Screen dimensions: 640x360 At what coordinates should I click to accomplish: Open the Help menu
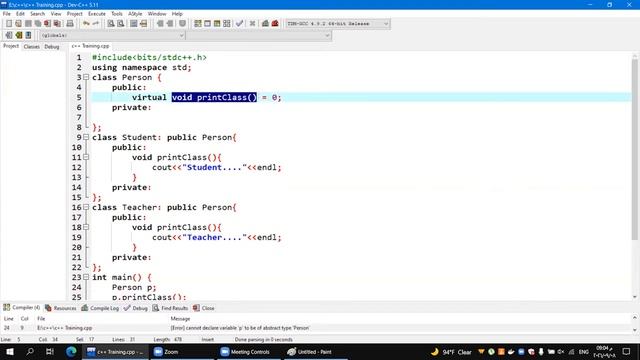(x=177, y=14)
